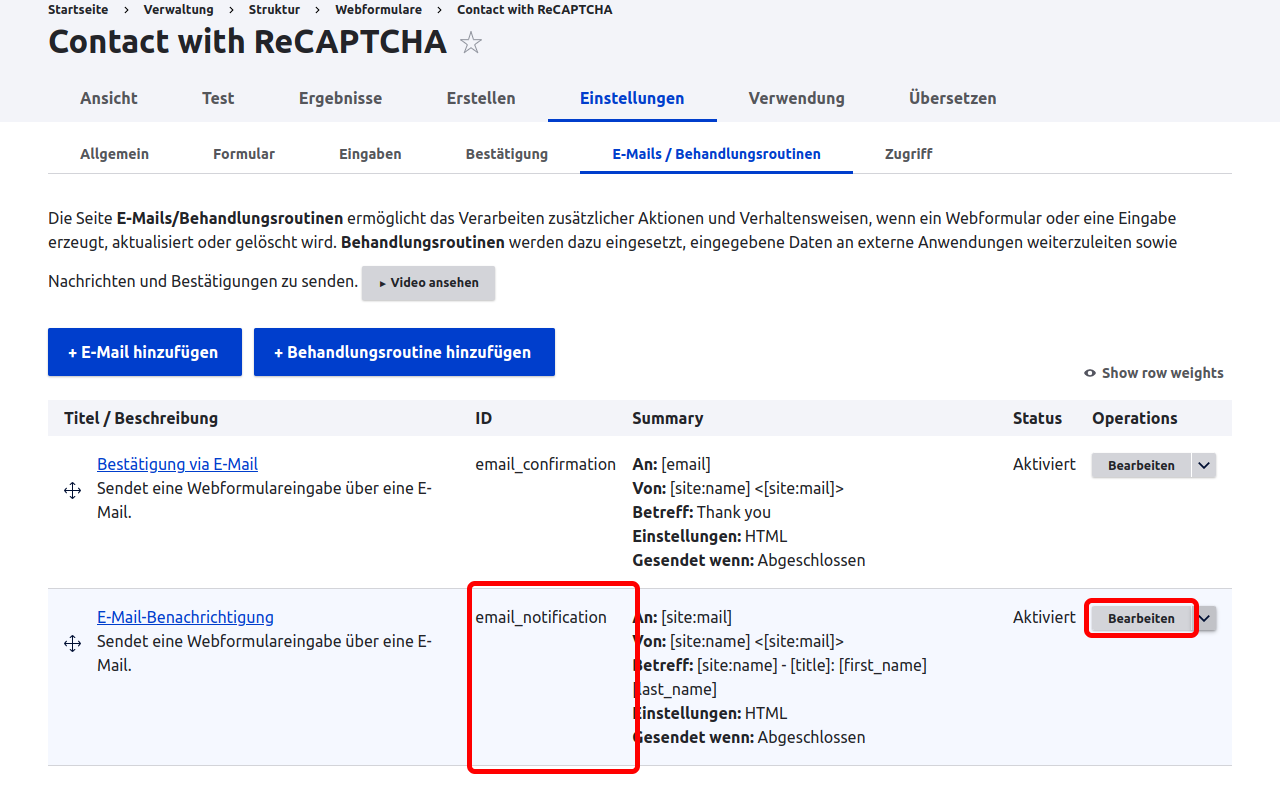The height and width of the screenshot is (786, 1280).
Task: Toggle Show row weights
Action: (1154, 373)
